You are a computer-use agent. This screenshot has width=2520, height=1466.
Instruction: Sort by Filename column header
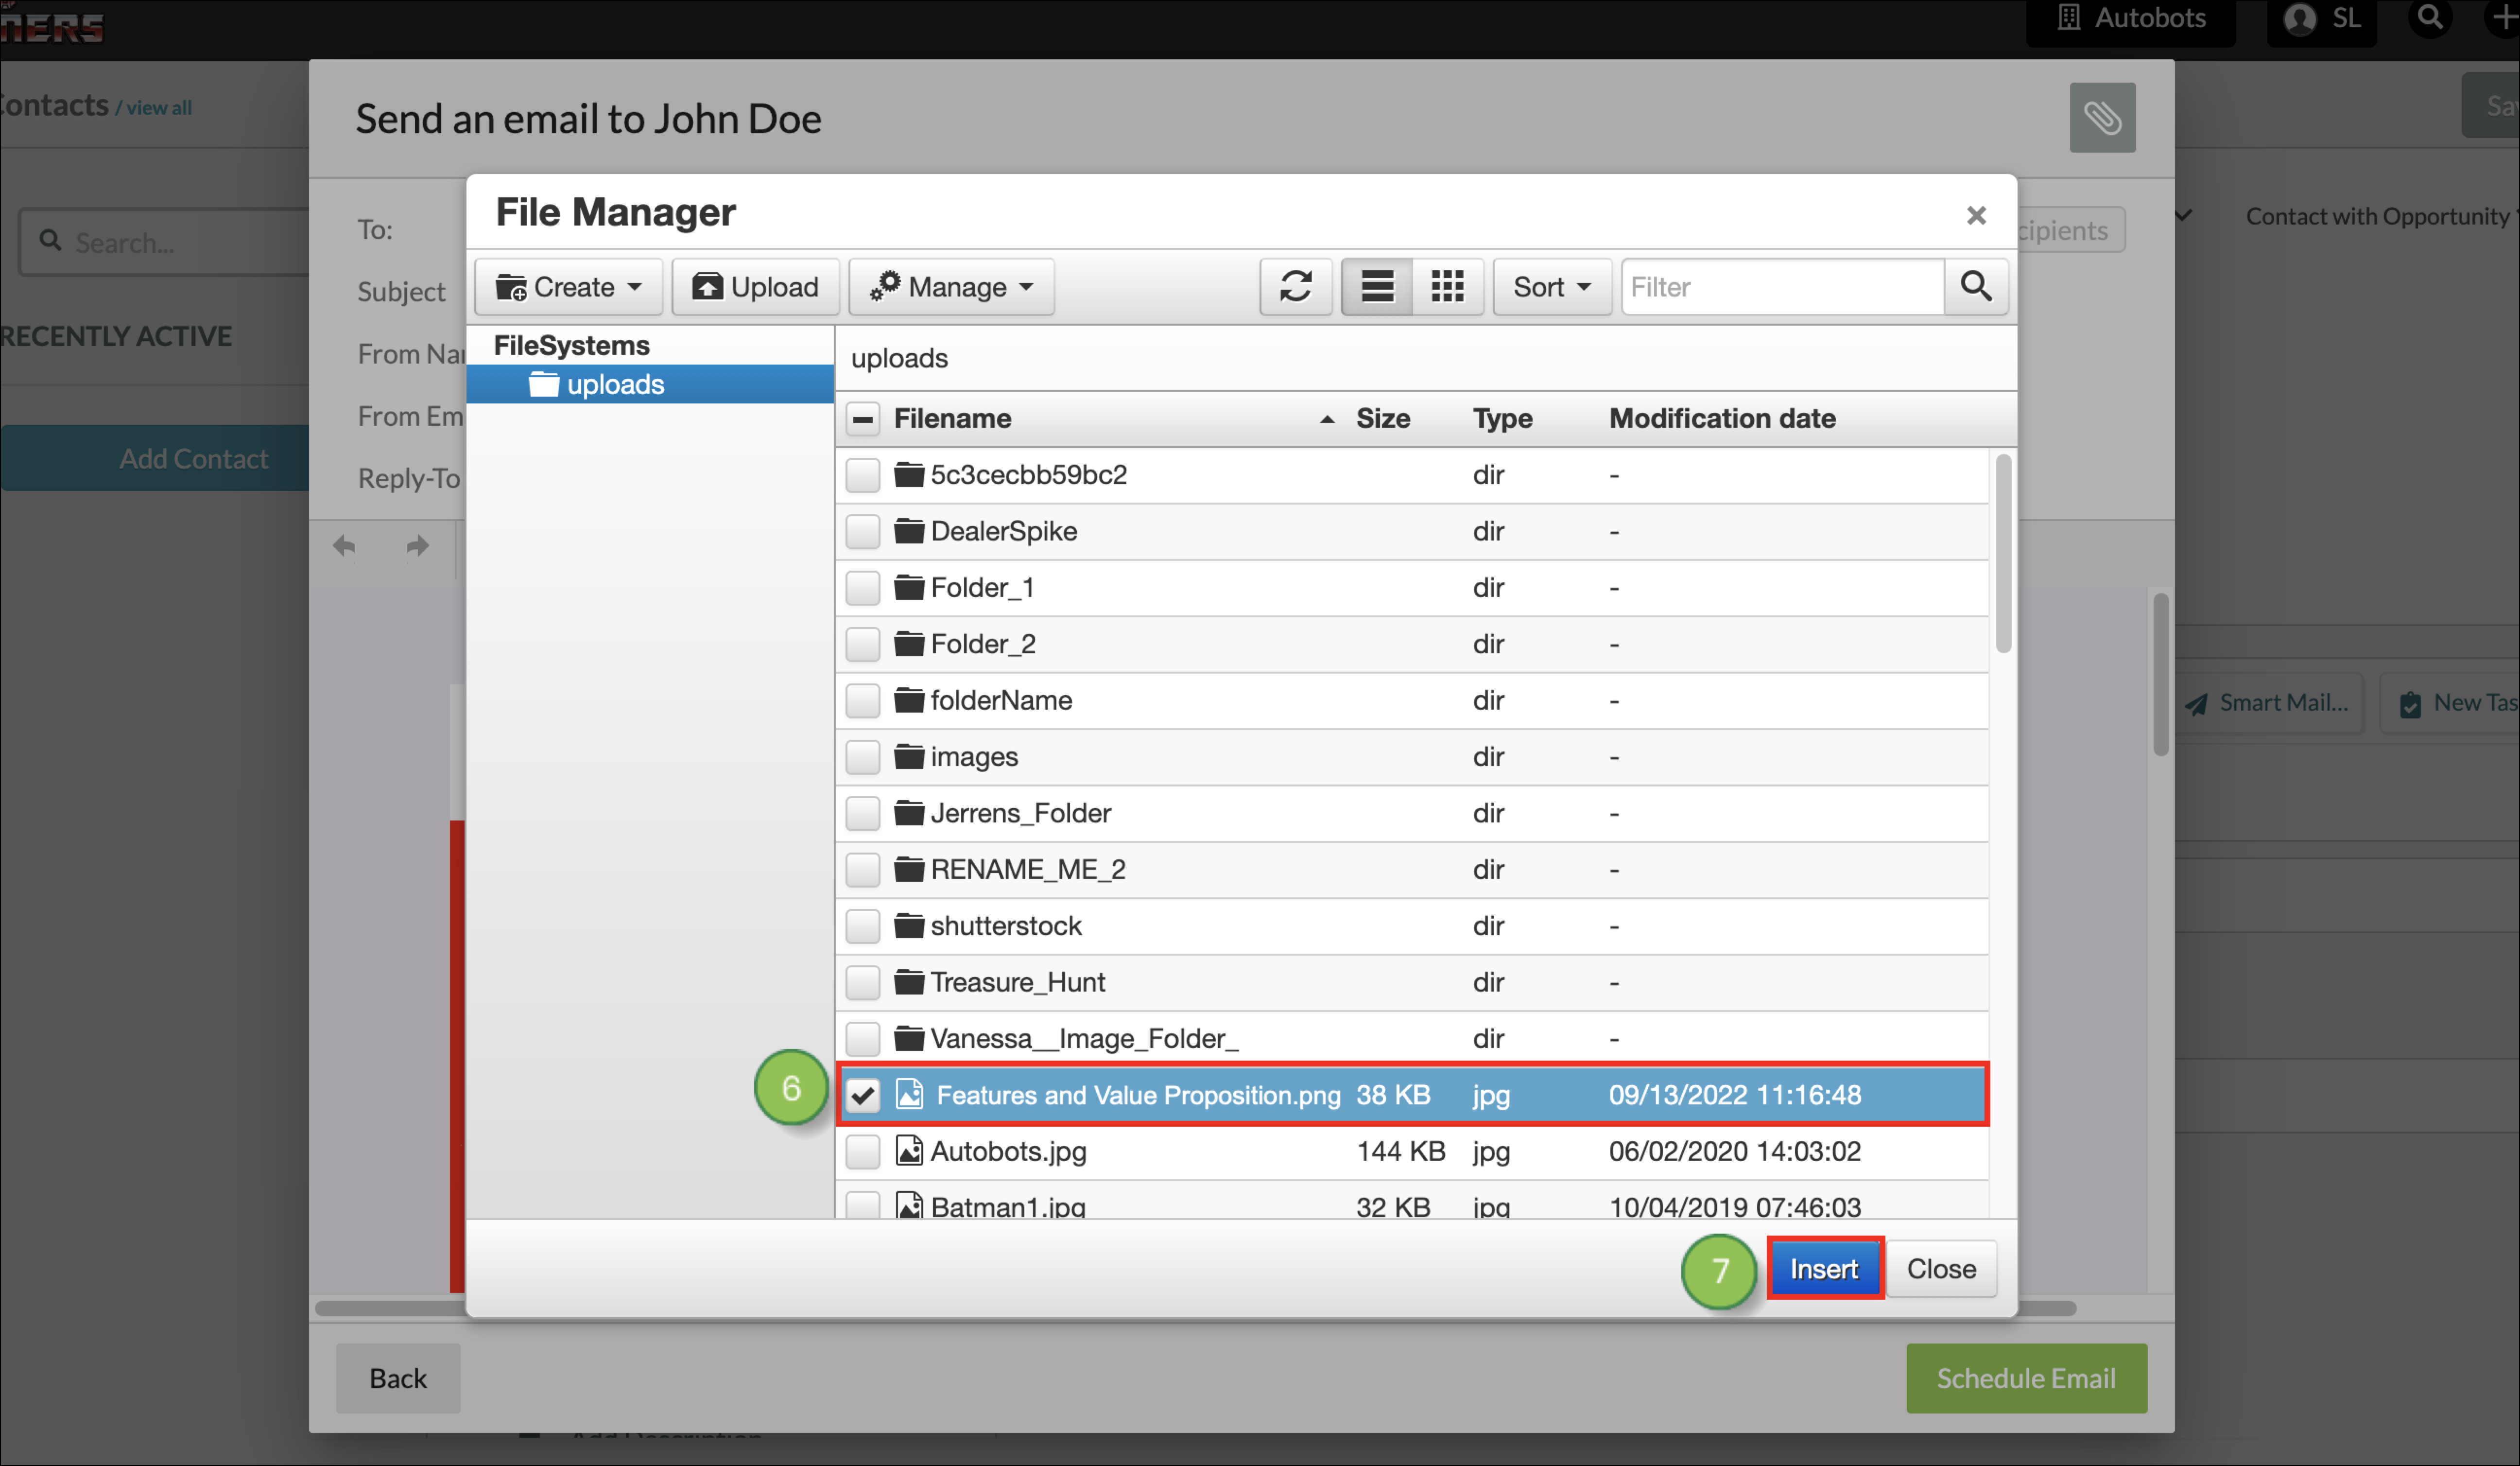952,418
